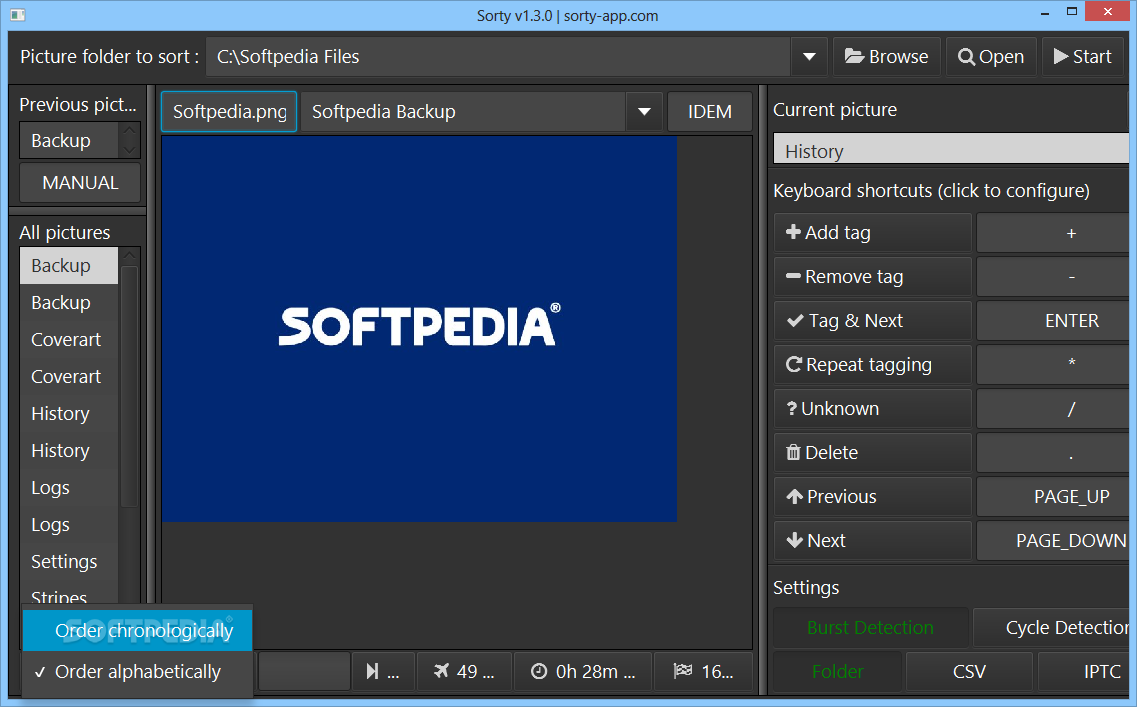Click the airplane speed status showing 49
Viewport: 1137px width, 707px height.
[465, 671]
